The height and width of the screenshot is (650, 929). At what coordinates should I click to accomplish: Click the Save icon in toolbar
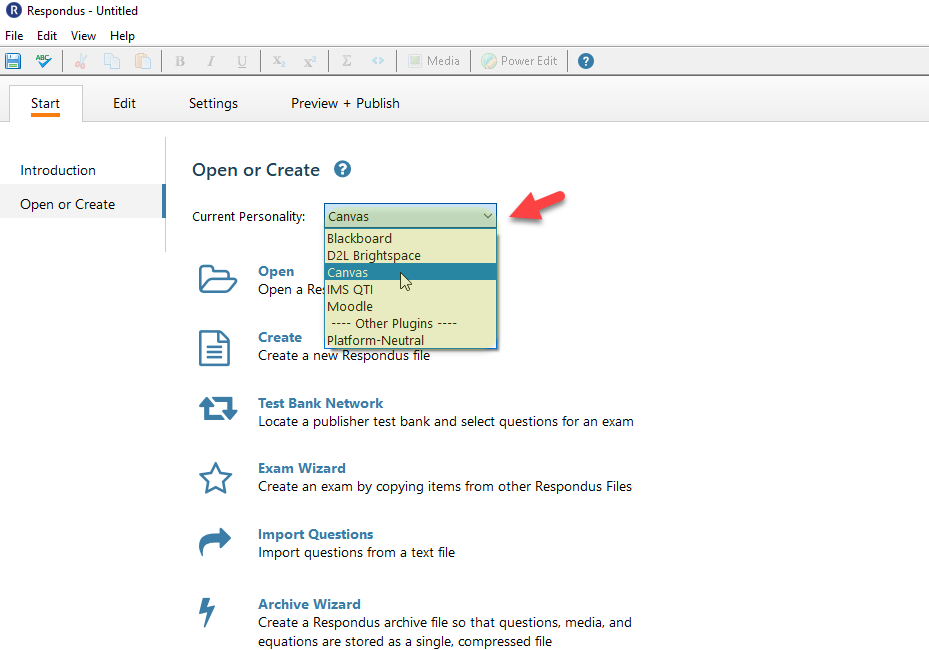point(13,61)
